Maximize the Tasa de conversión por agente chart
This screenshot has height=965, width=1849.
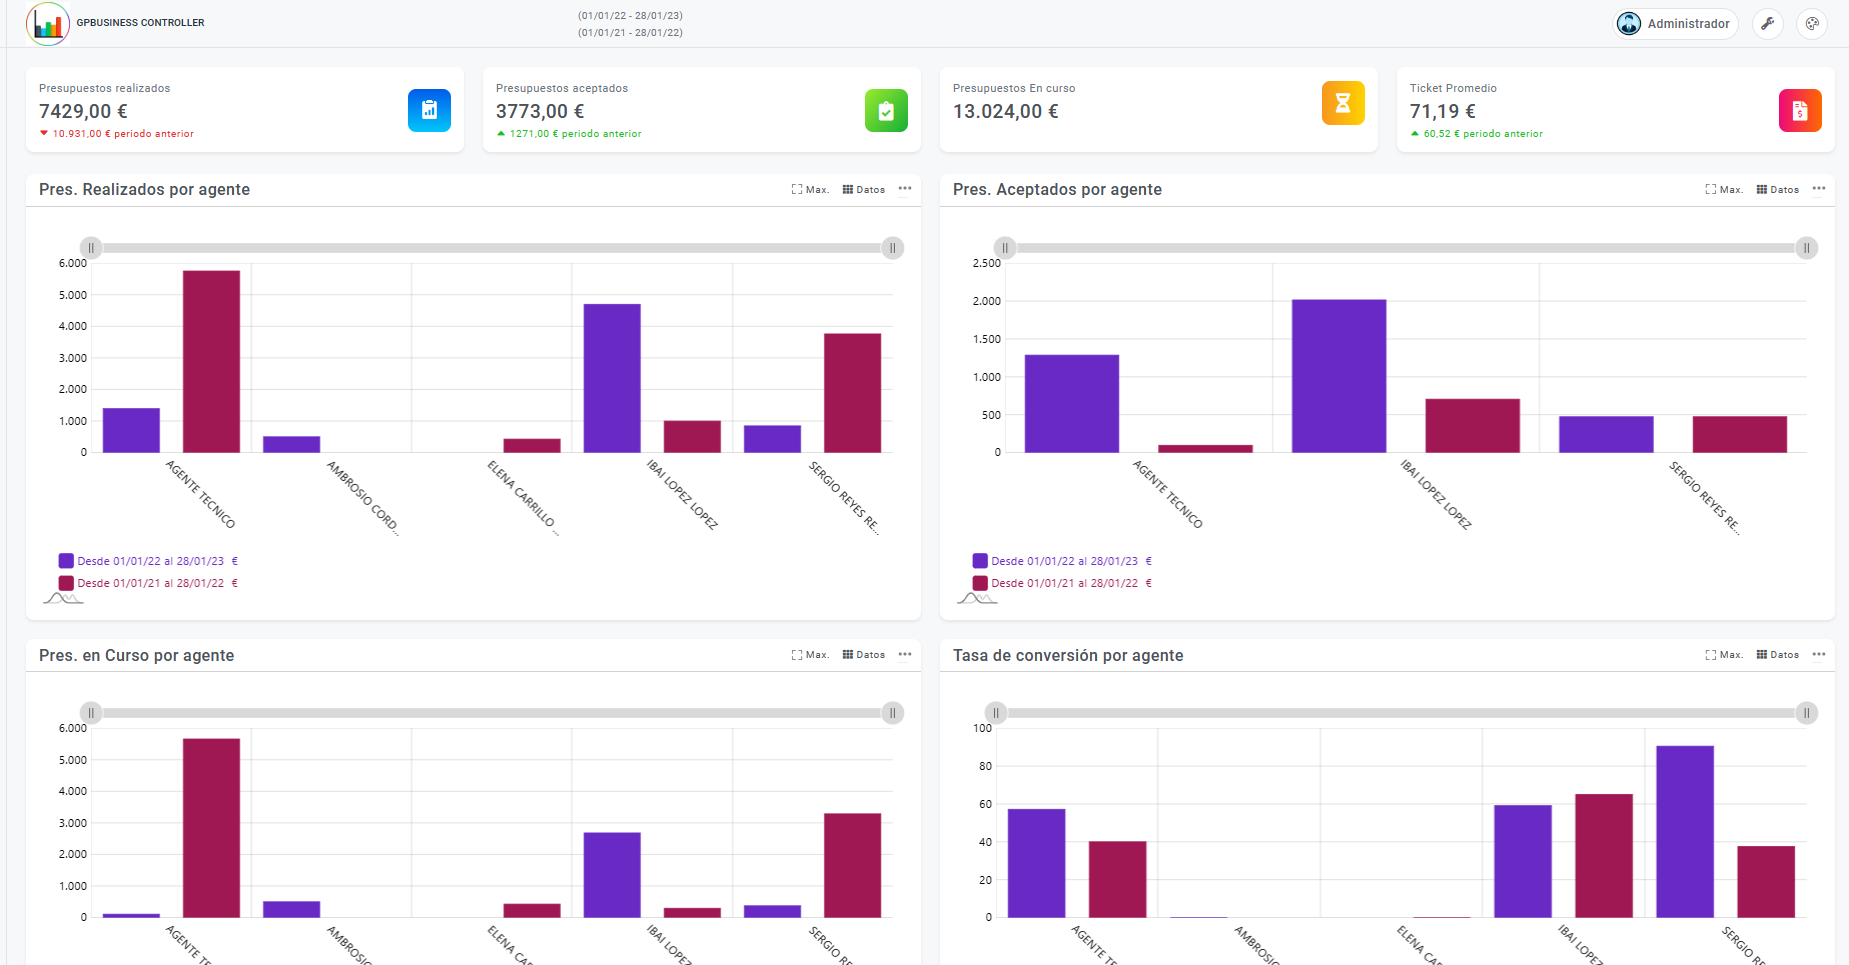point(1724,655)
